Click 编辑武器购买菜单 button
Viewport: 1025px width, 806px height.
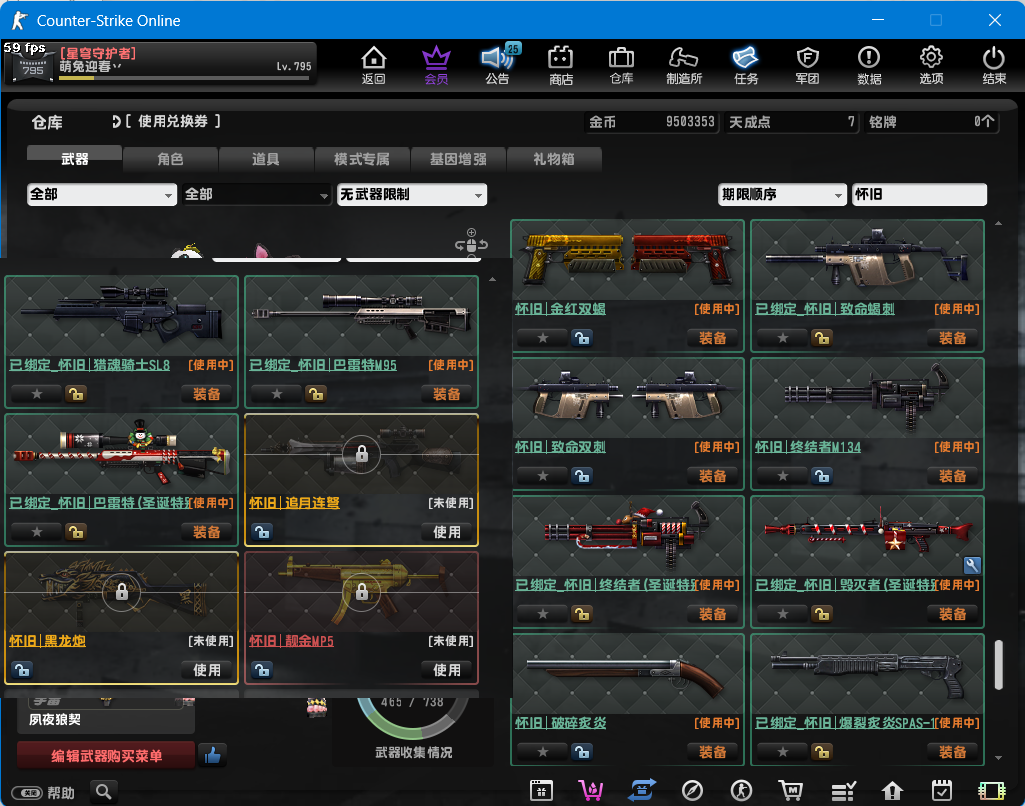pyautogui.click(x=106, y=756)
